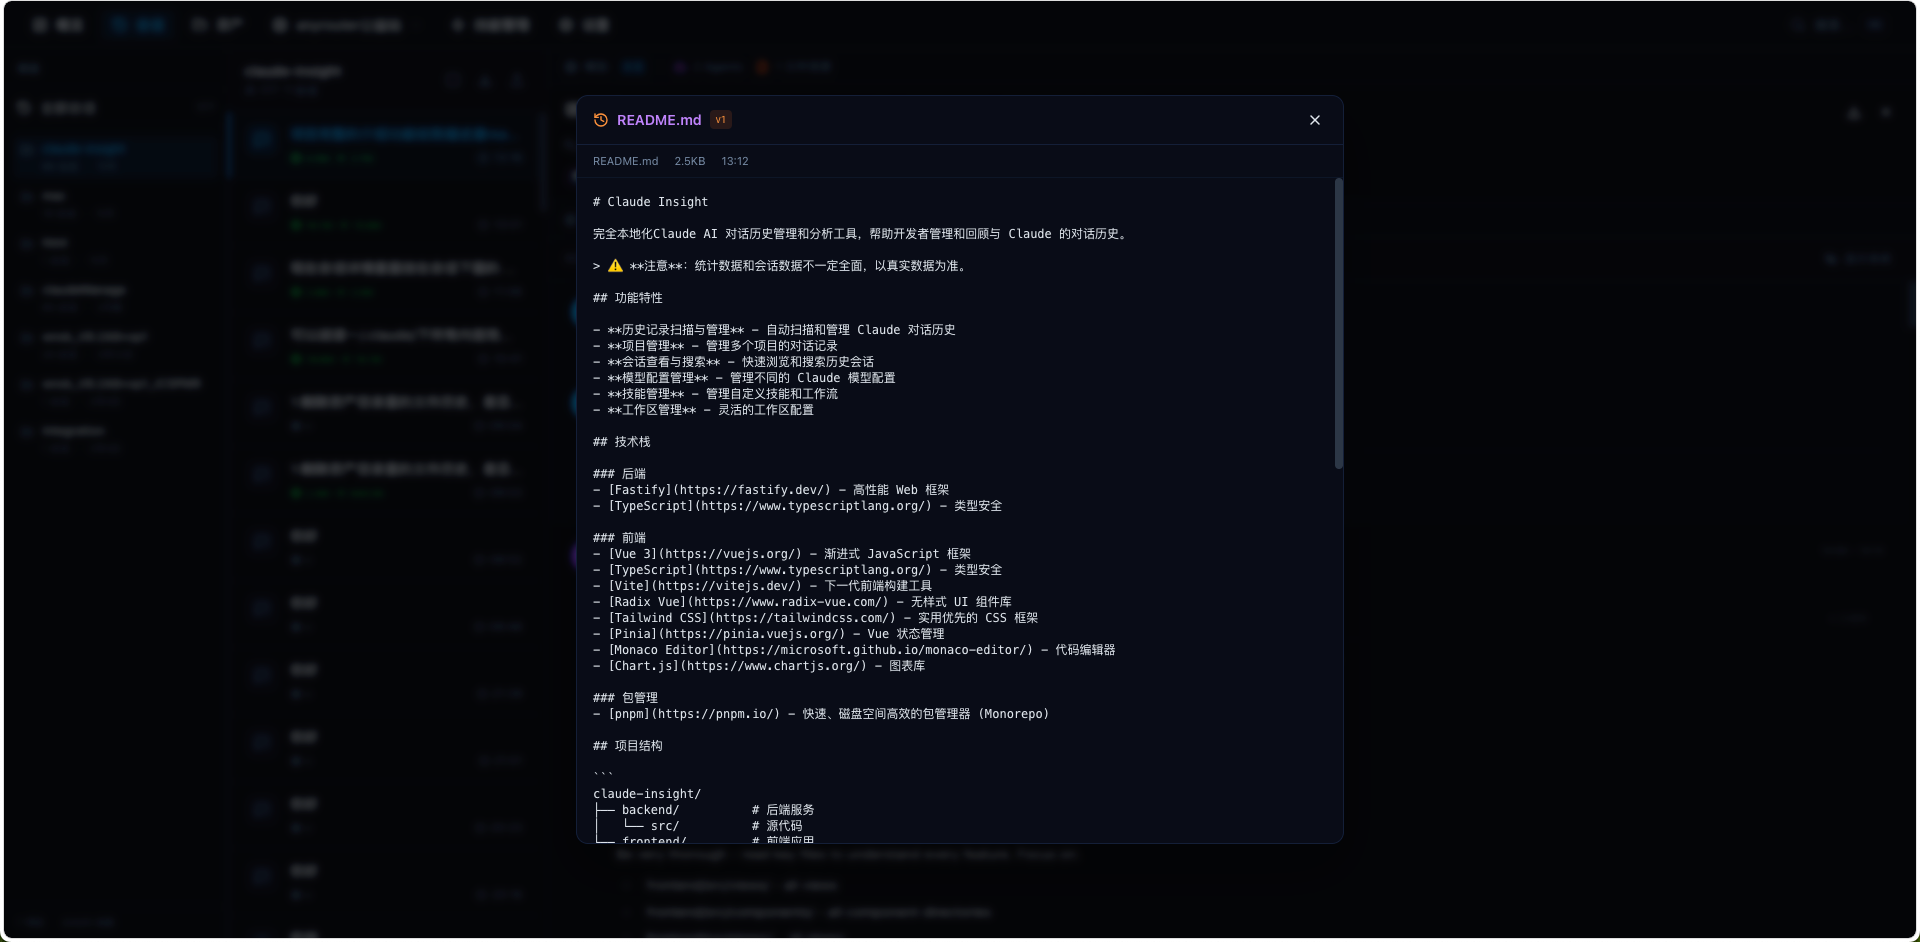Click the download icon in the conversation list header
The width and height of the screenshot is (1920, 942).
tap(485, 80)
